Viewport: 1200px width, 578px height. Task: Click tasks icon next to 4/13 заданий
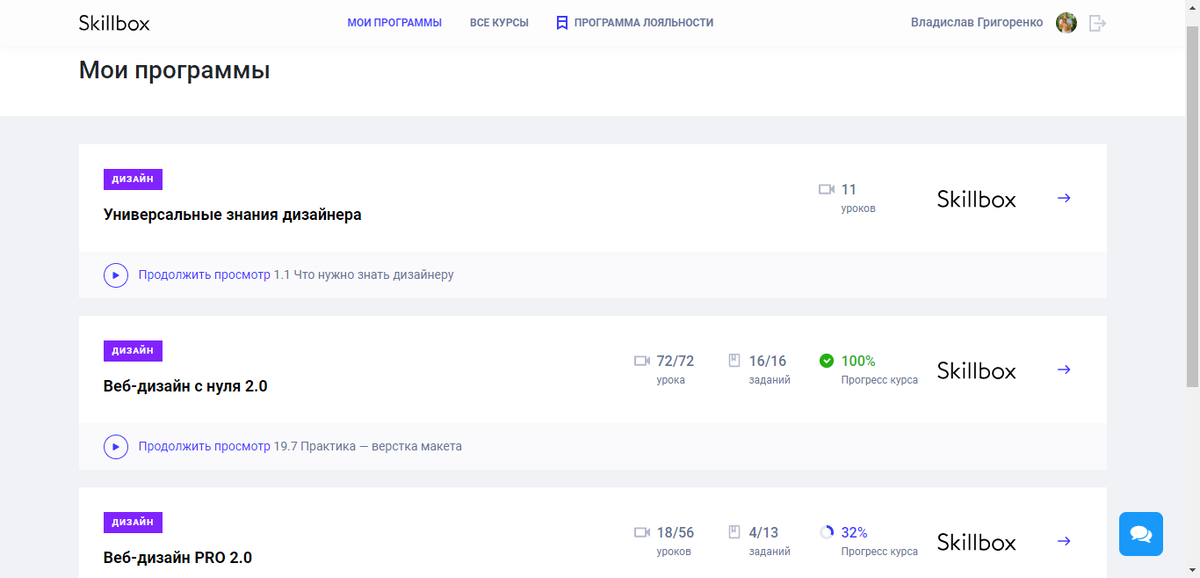point(734,533)
